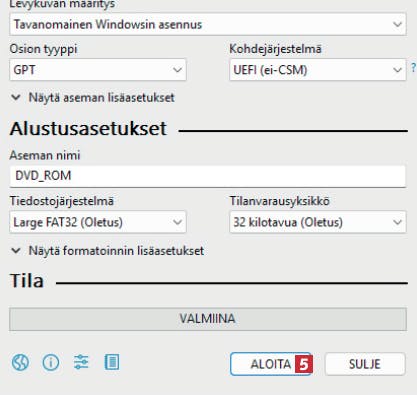Click the Aseman nimi DVD_ROM field

208,176
